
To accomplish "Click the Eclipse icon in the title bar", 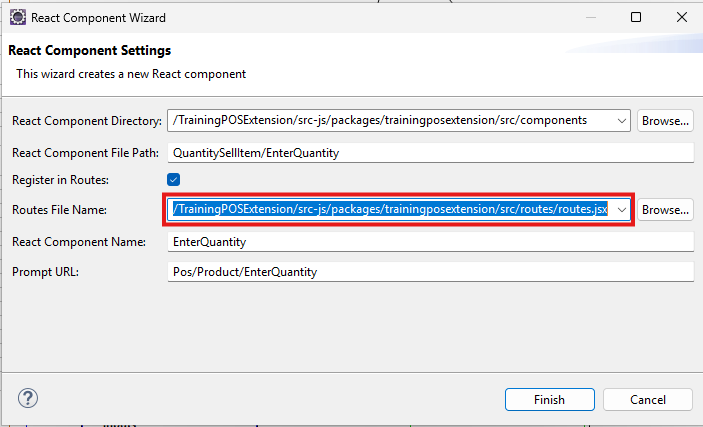I will tap(17, 17).
